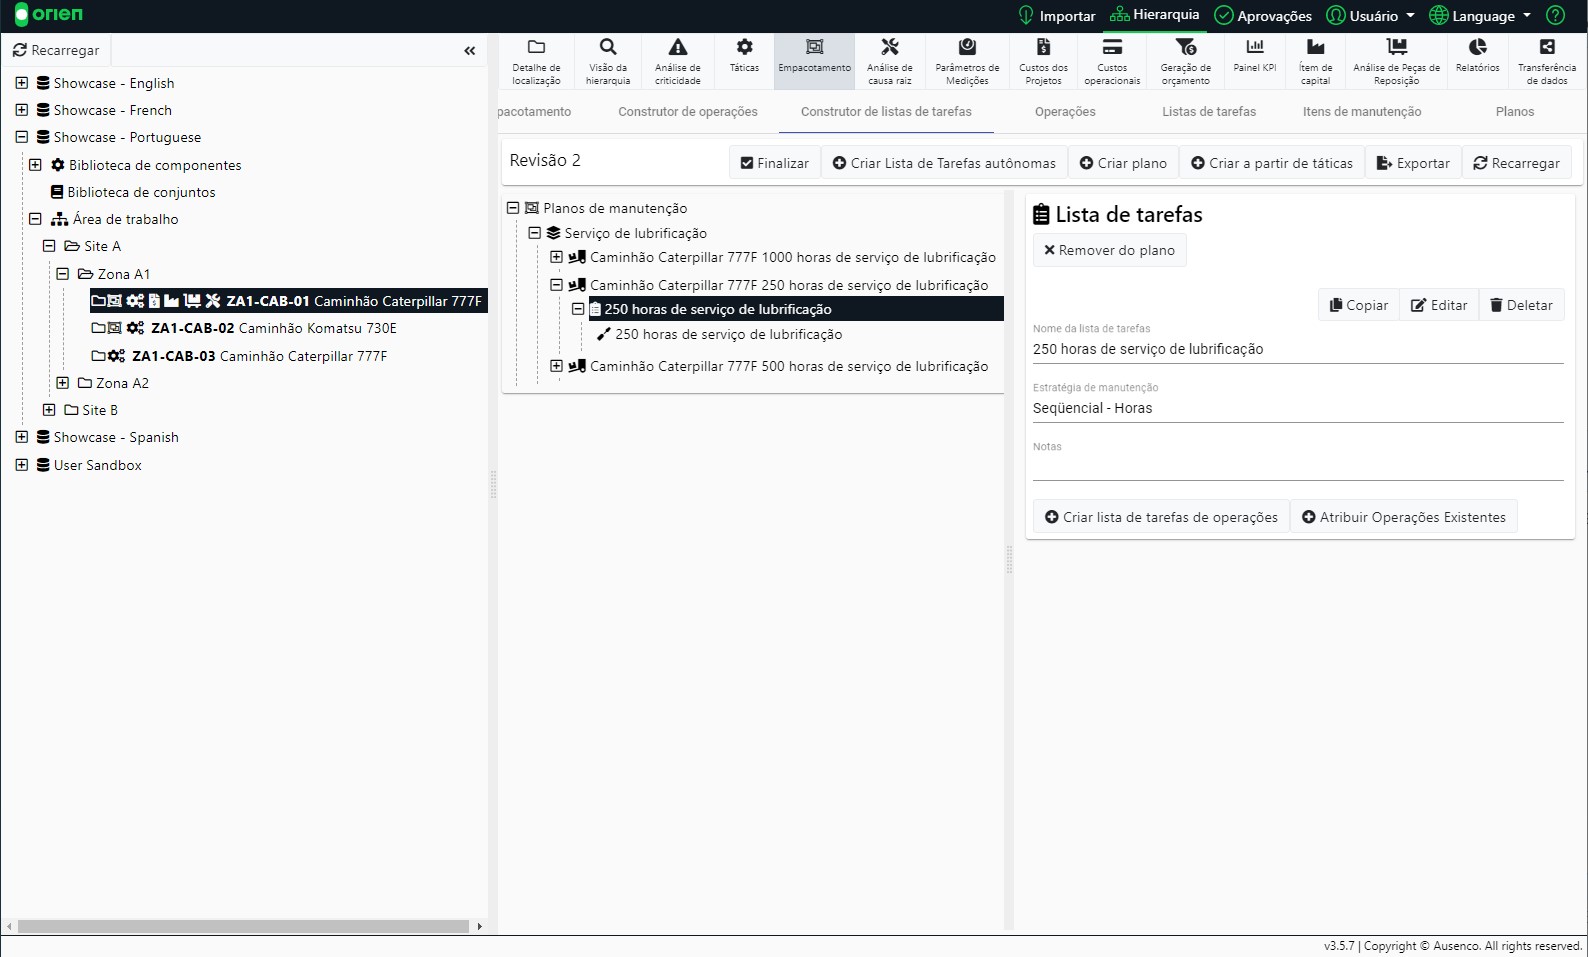Switch to Operações tab
This screenshot has width=1588, height=957.
coord(1065,112)
